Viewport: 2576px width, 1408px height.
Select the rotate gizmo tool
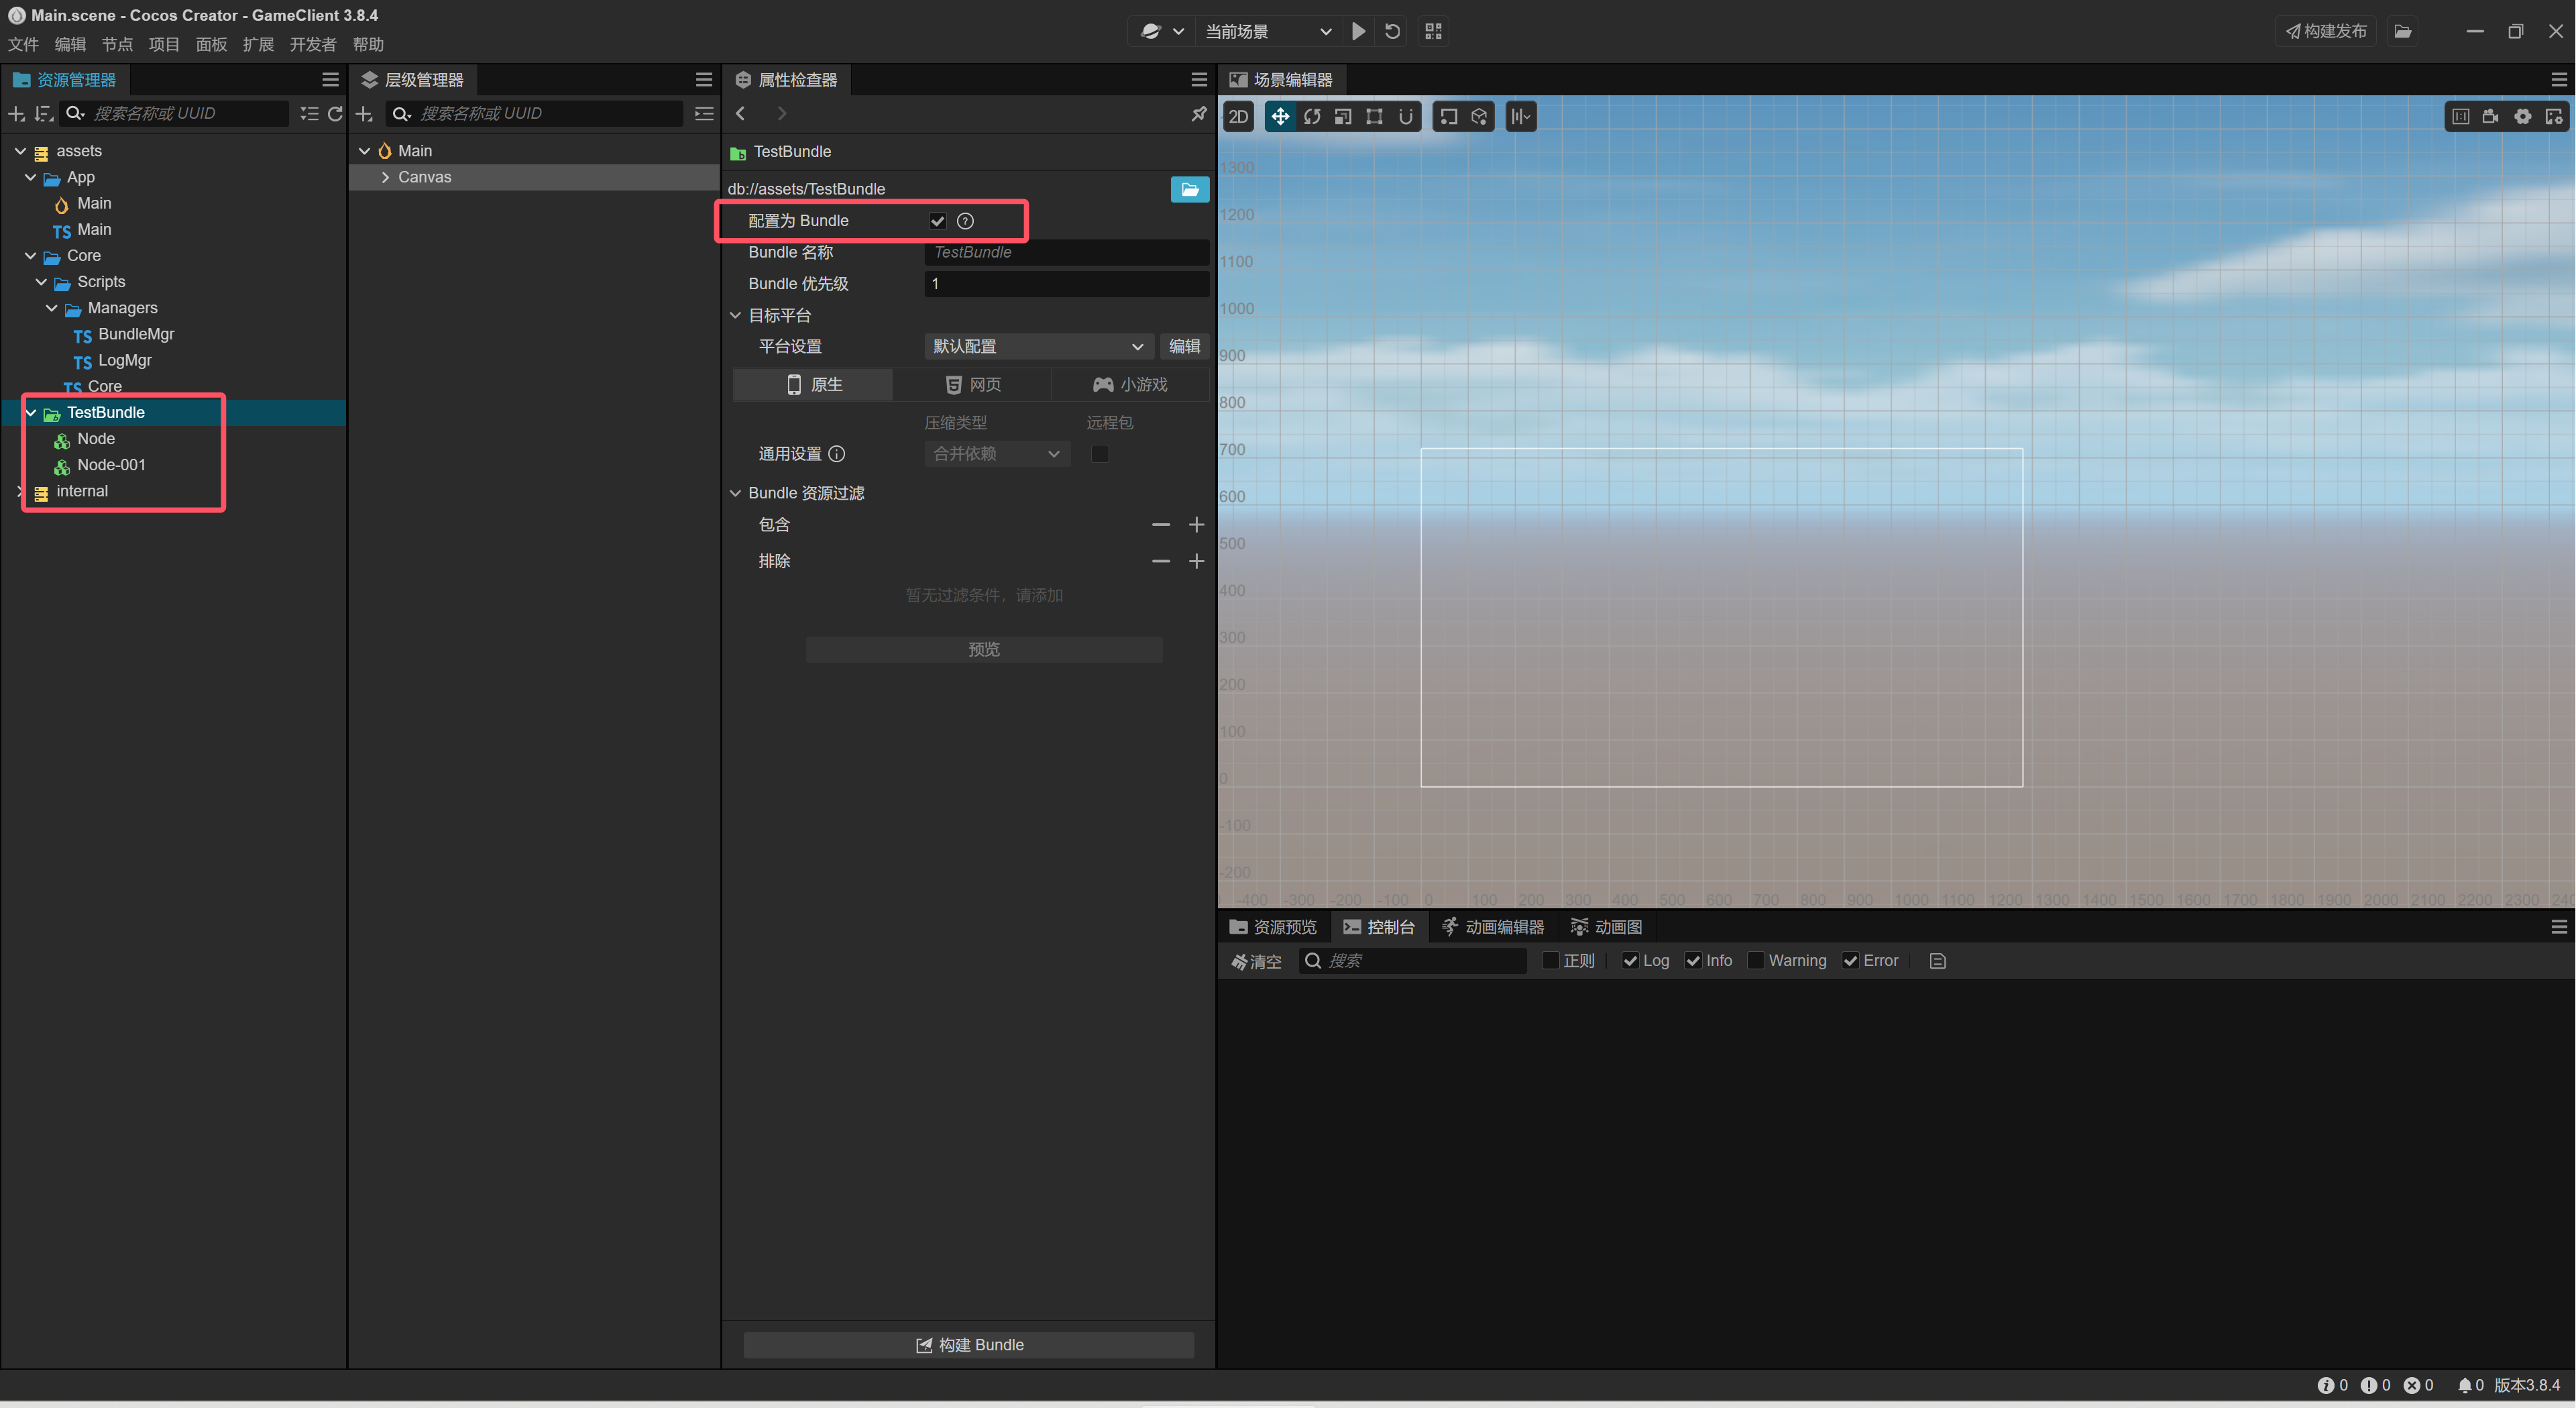1311,117
